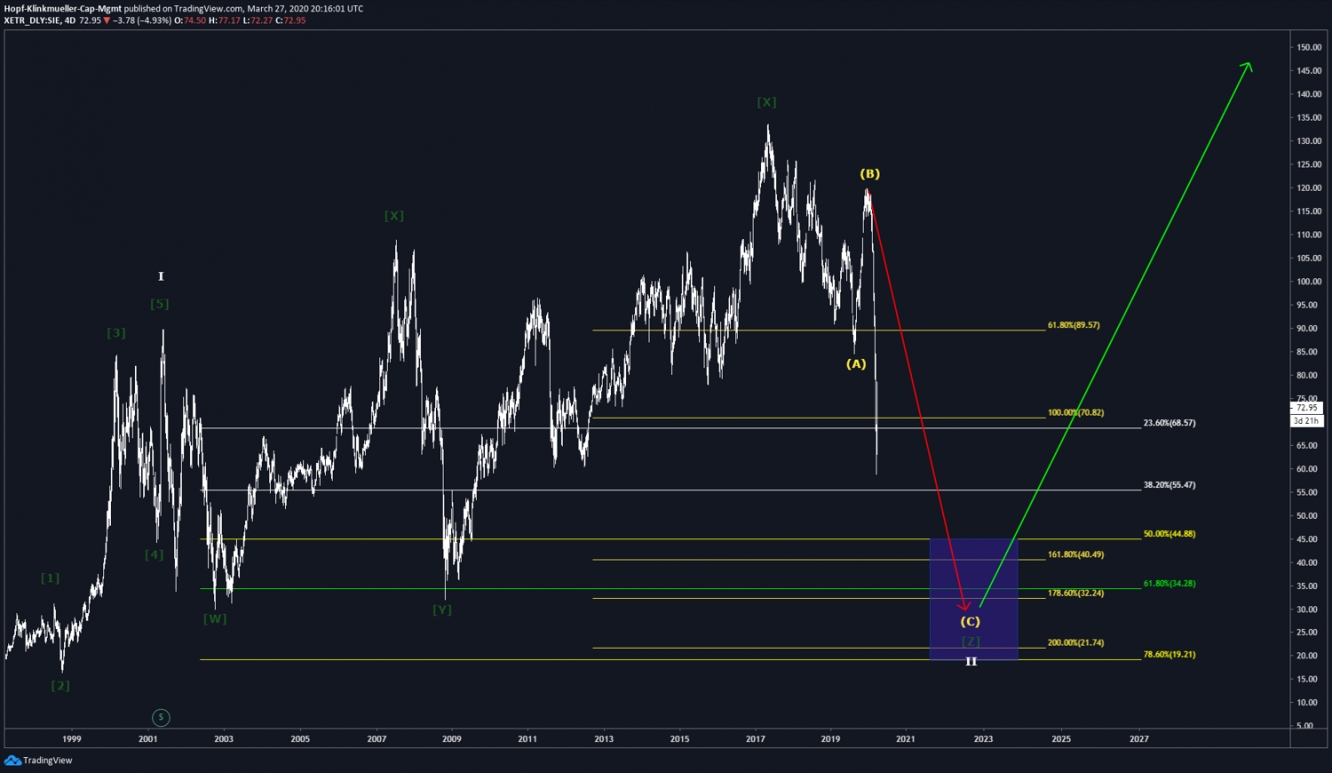Select the 23.60%(68.57) retracement label
Viewport: 1332px width, 773px height.
click(x=1169, y=423)
